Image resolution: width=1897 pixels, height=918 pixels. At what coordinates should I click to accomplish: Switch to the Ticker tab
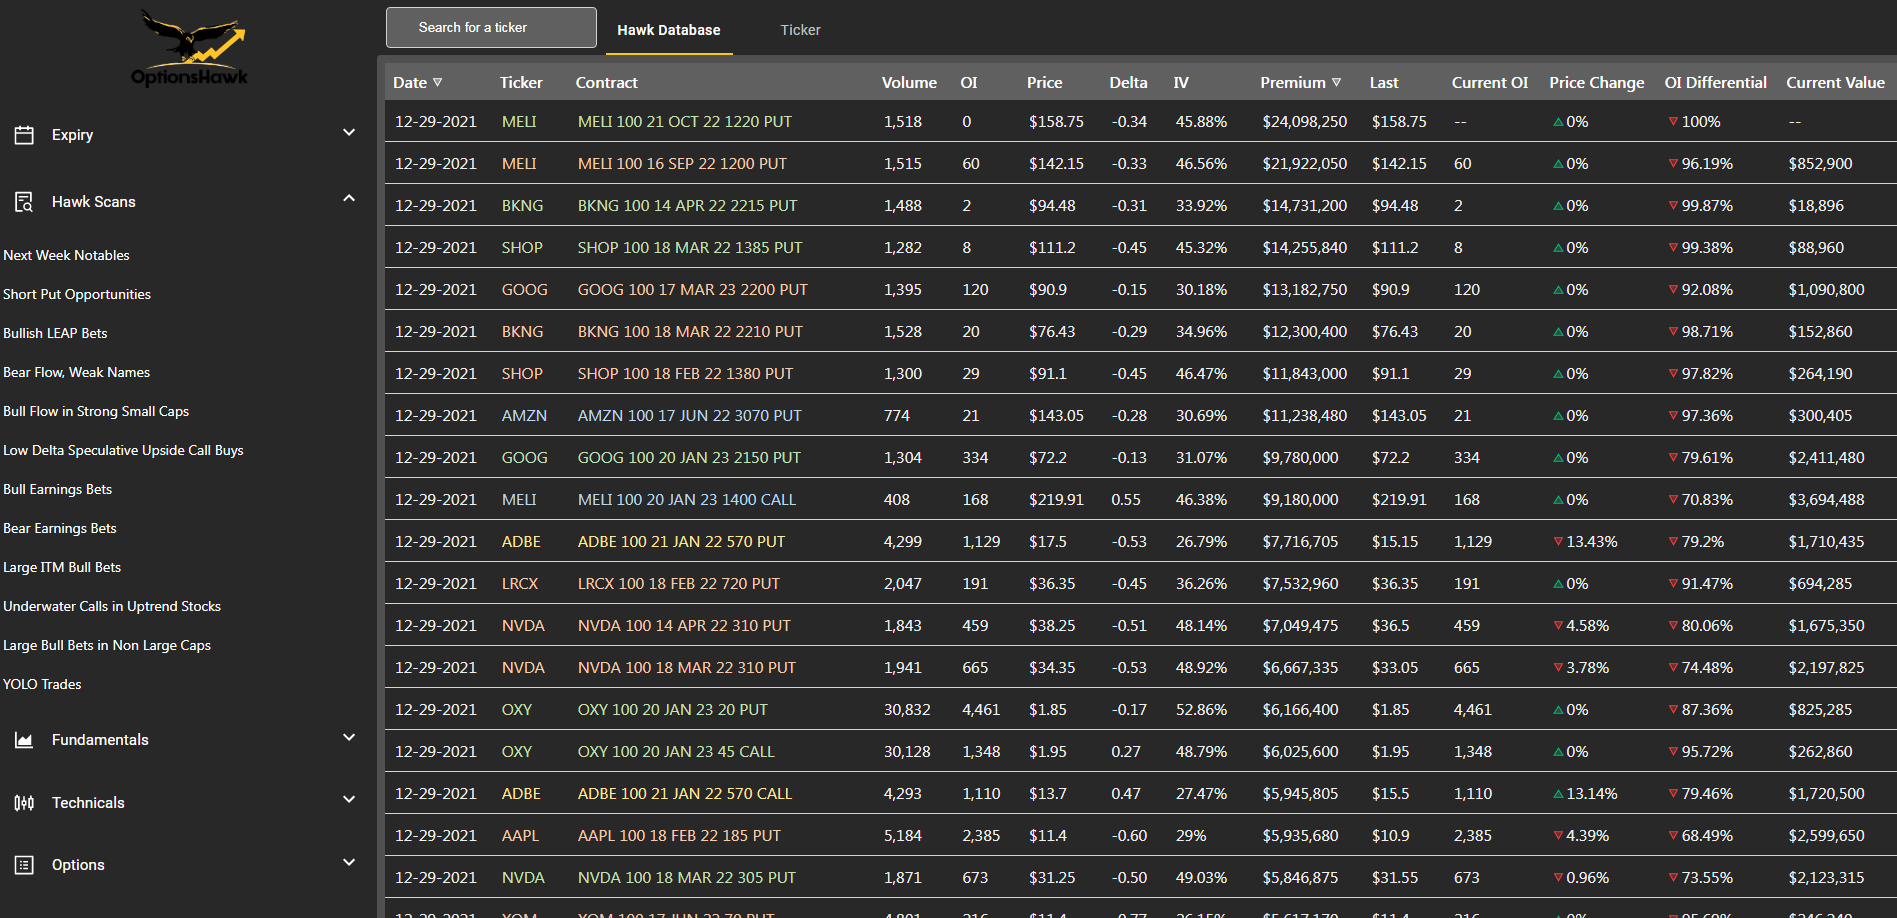coord(800,30)
